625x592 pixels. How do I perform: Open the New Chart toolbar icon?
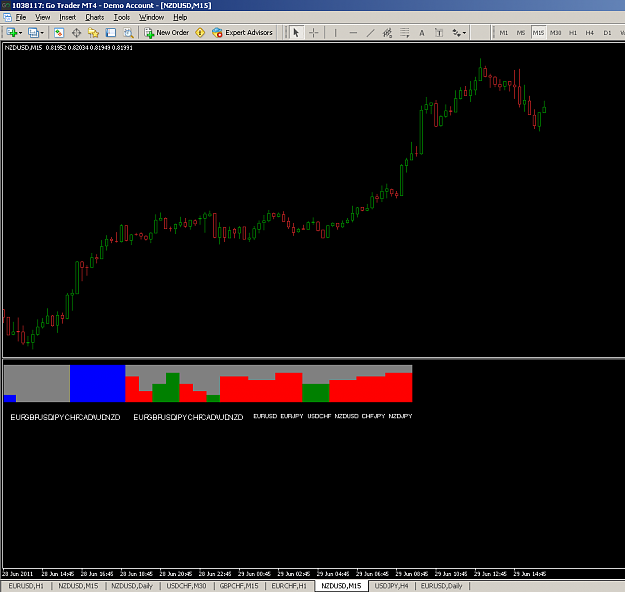tap(12, 33)
